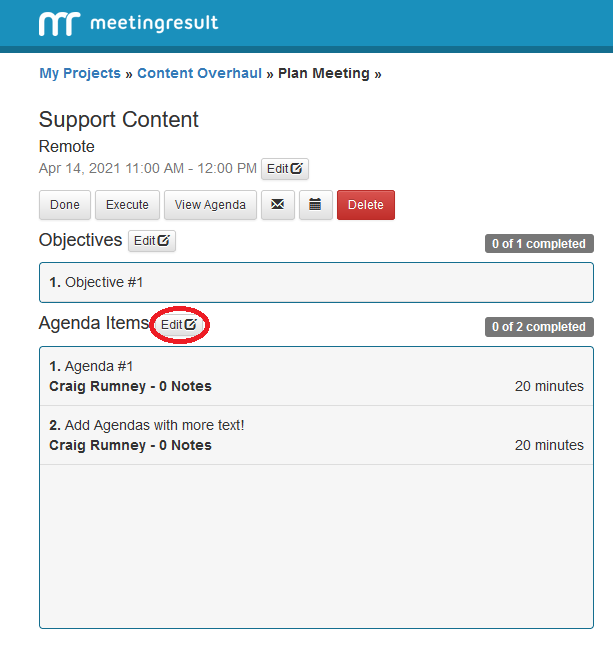Viewport: 613px width, 646px height.
Task: Click the Support Content meeting title
Action: click(119, 120)
